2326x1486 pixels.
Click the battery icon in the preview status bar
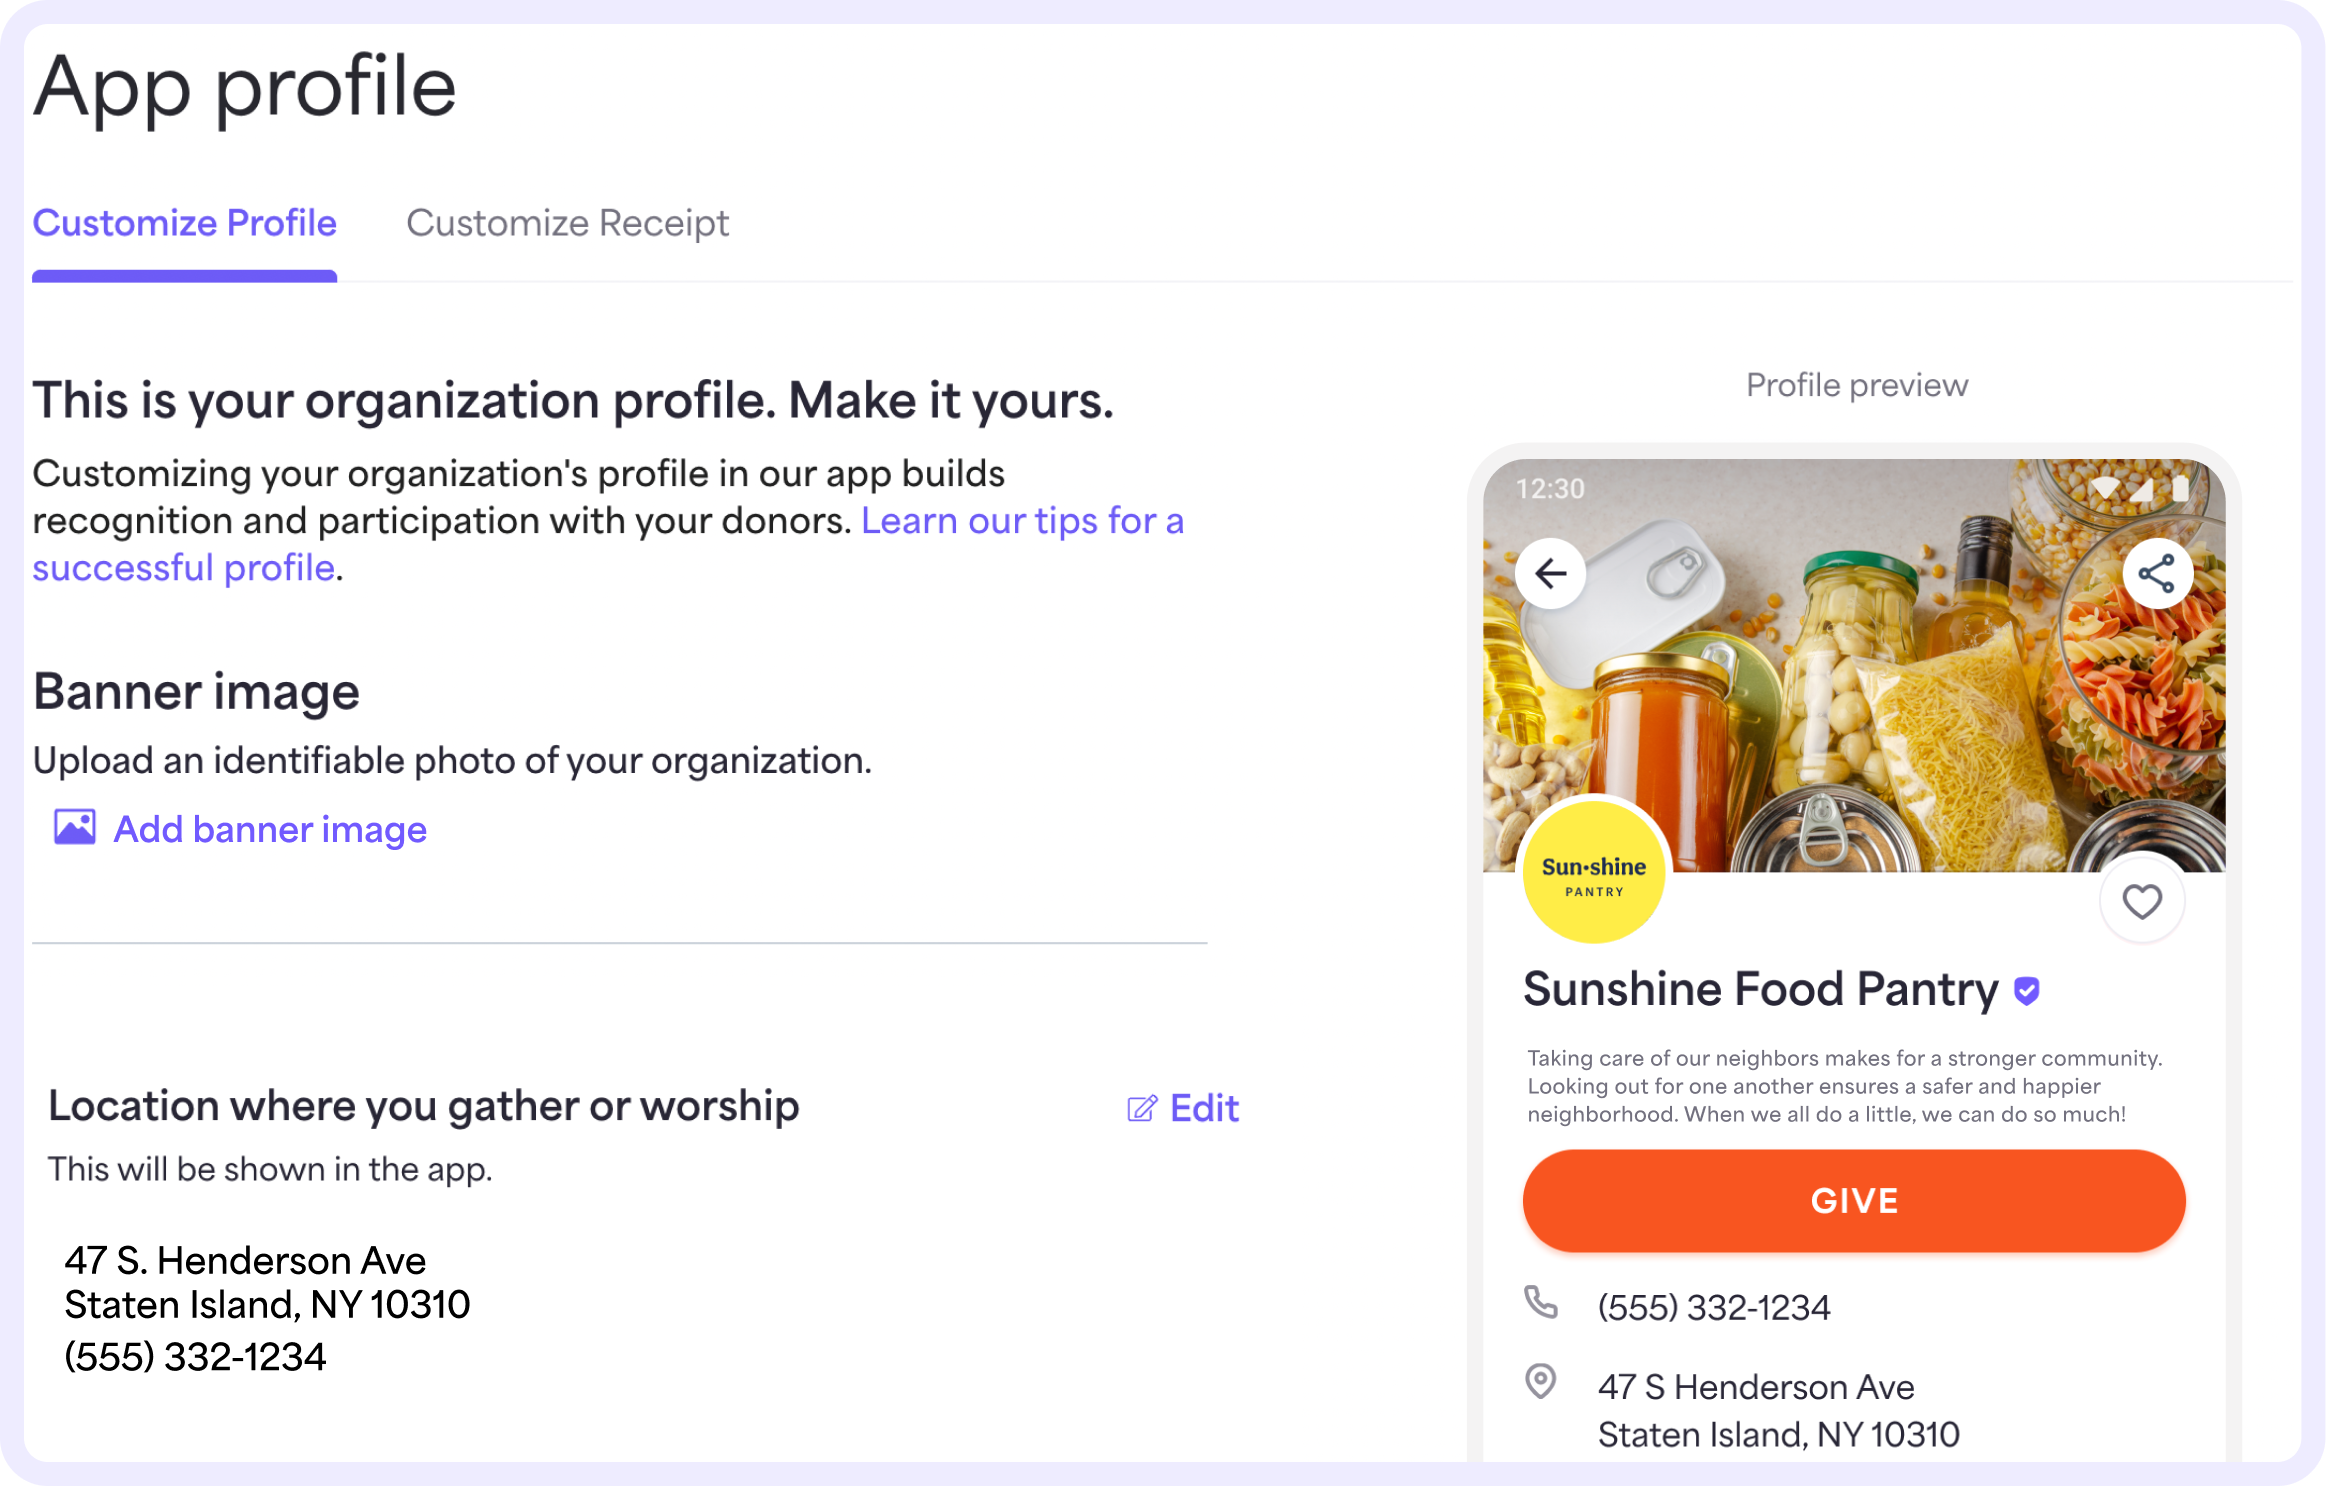(2181, 488)
